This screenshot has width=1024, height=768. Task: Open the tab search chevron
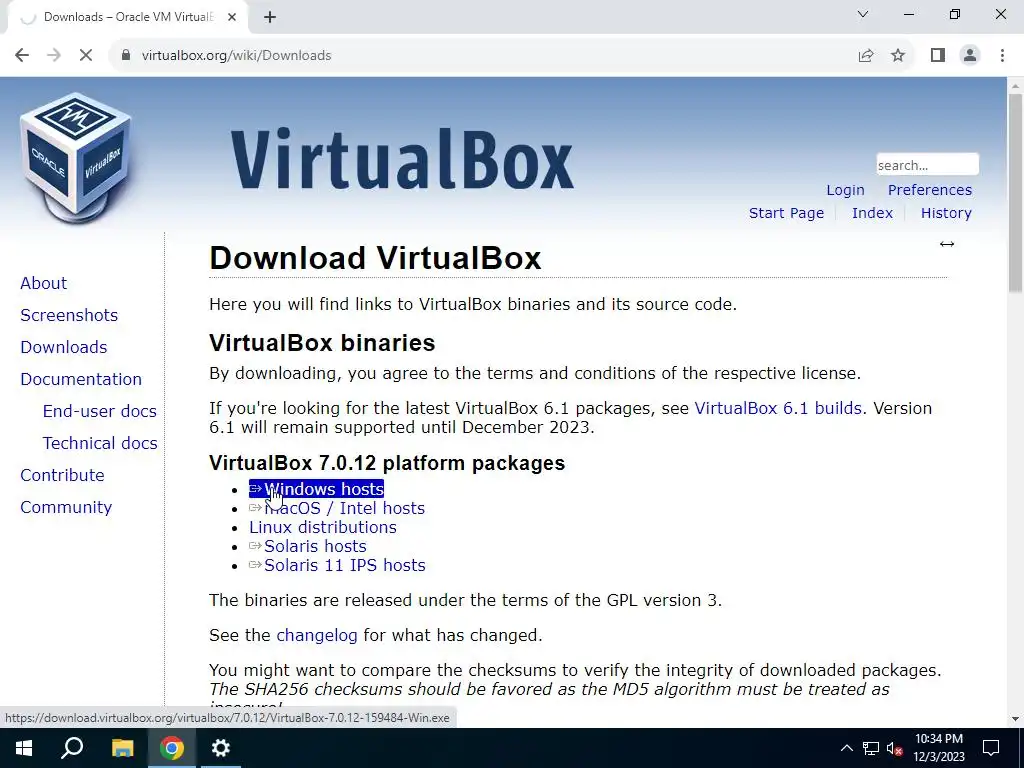click(863, 14)
